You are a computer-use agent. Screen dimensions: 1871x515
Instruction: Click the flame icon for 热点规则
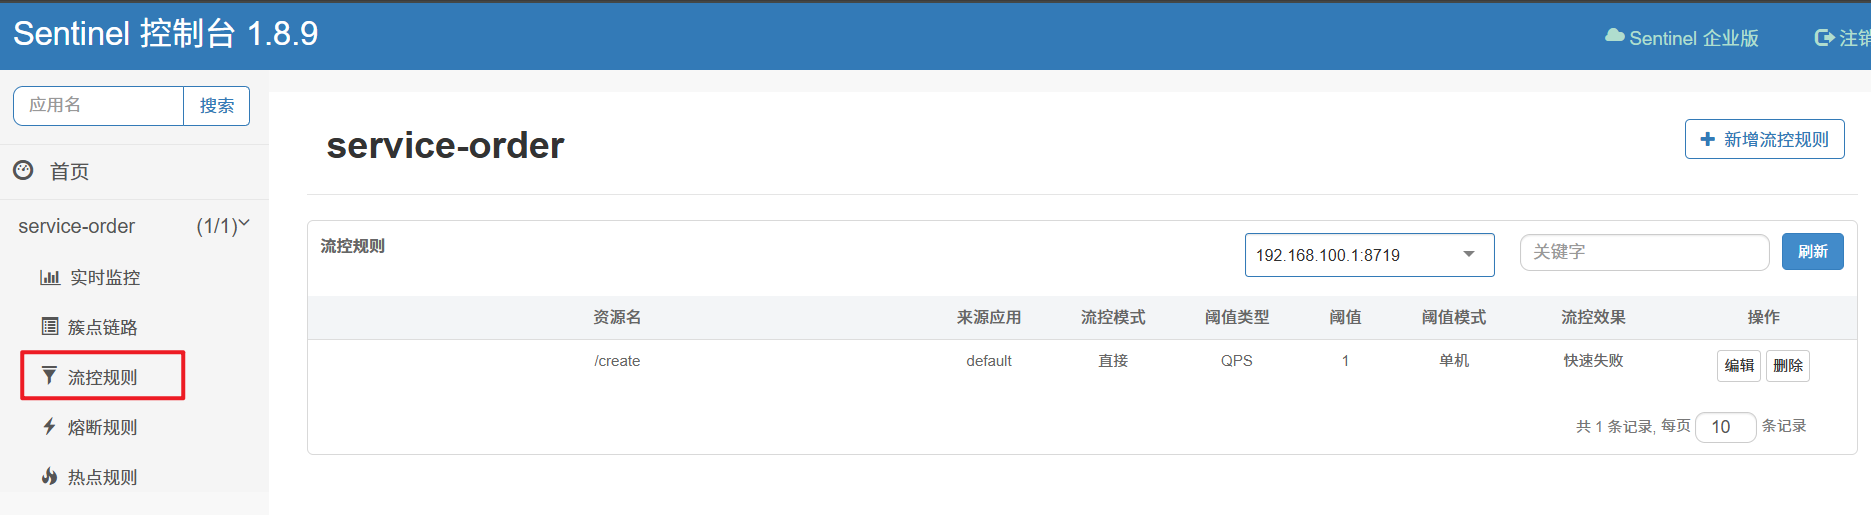coord(49,476)
